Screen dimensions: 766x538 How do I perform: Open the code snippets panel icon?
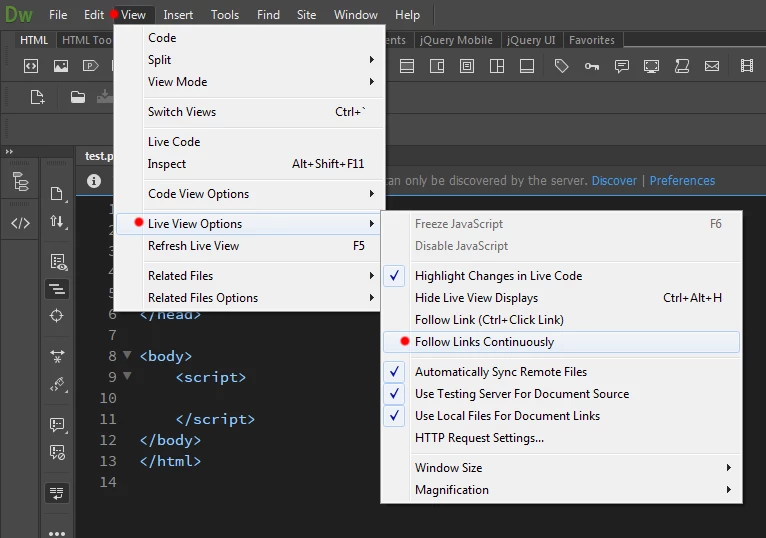point(20,223)
